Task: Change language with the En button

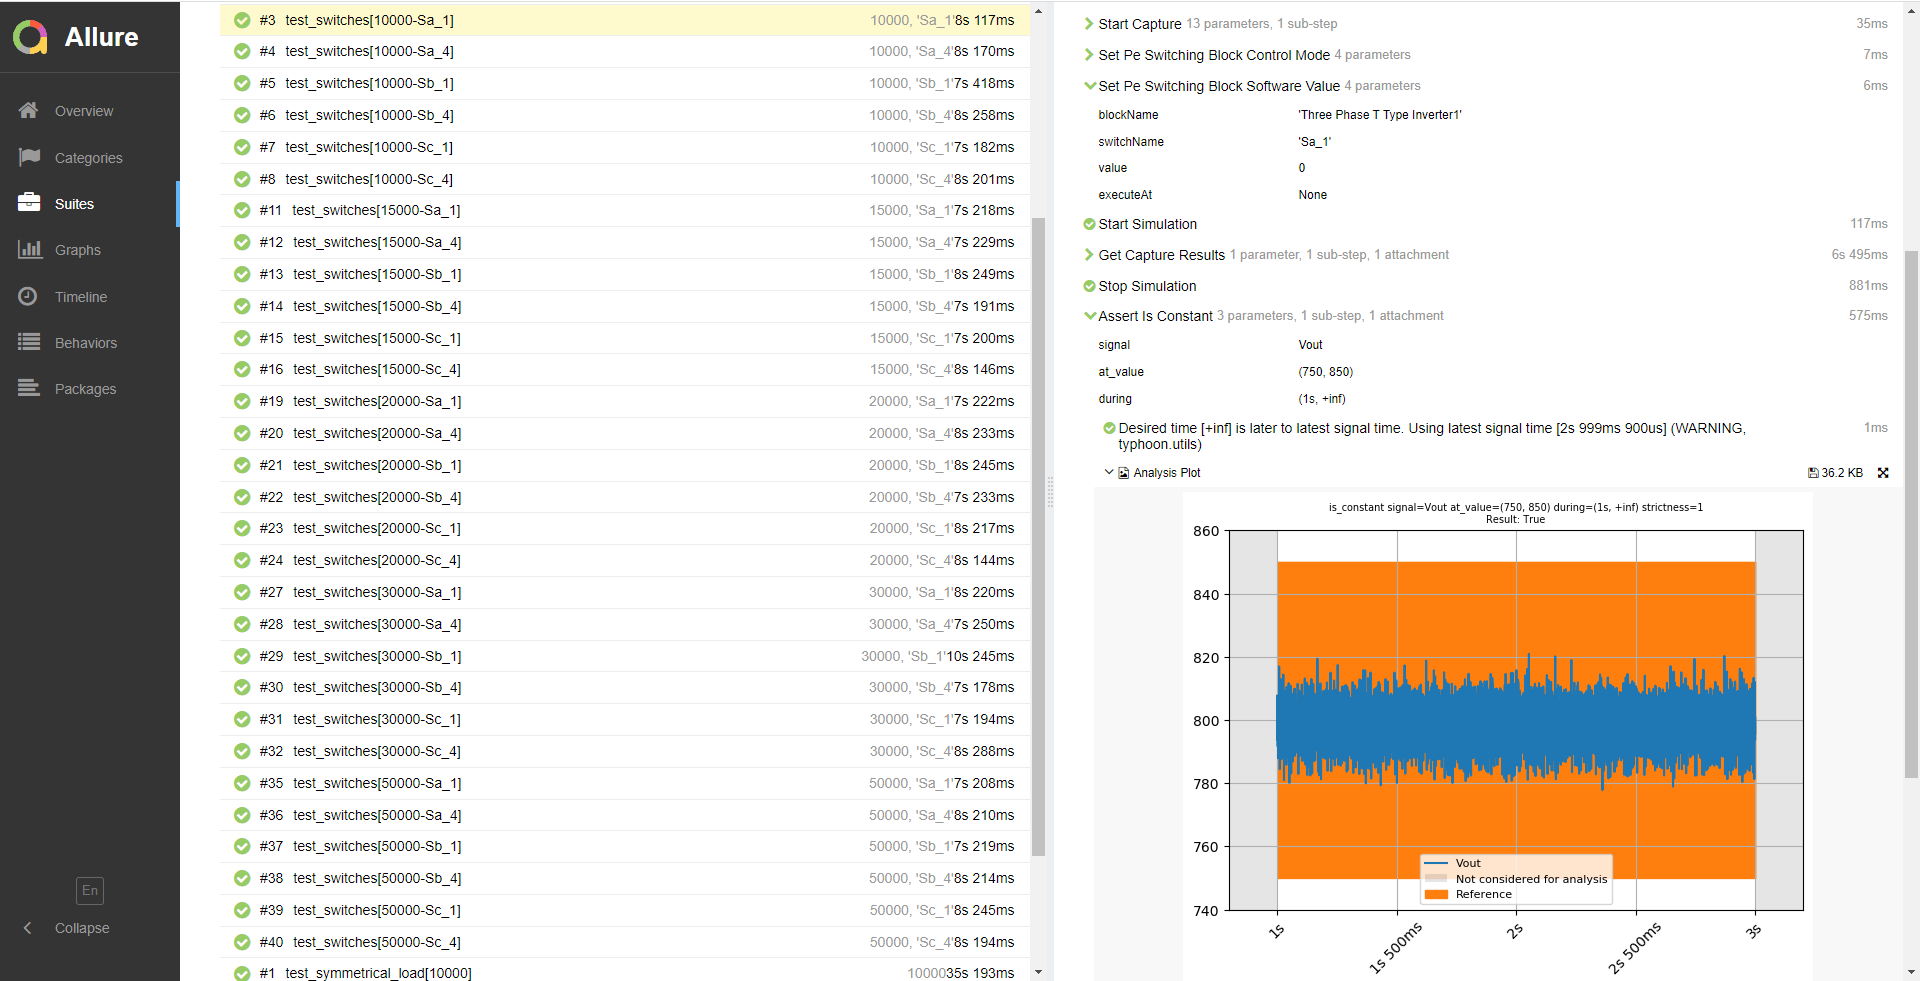Action: click(x=90, y=890)
